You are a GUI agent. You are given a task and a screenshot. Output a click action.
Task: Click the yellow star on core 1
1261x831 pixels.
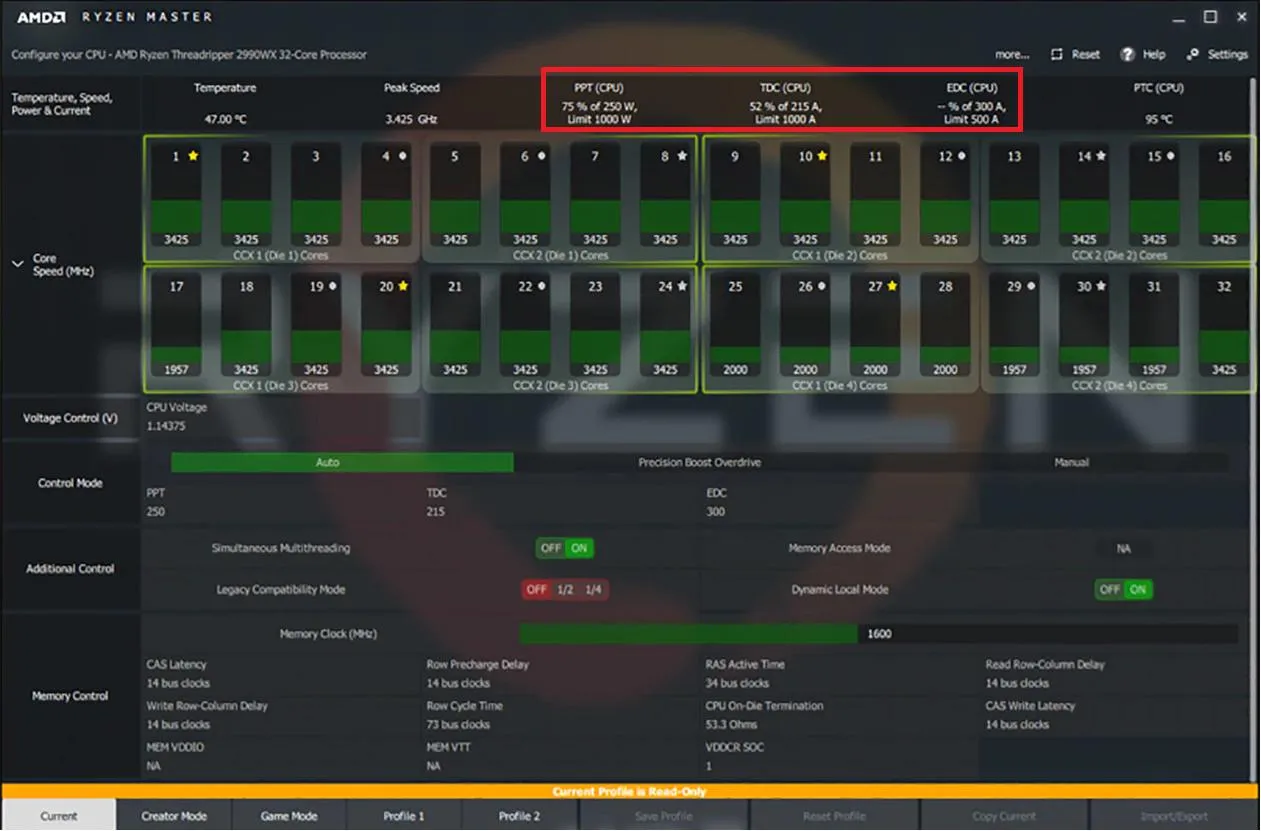(x=193, y=156)
